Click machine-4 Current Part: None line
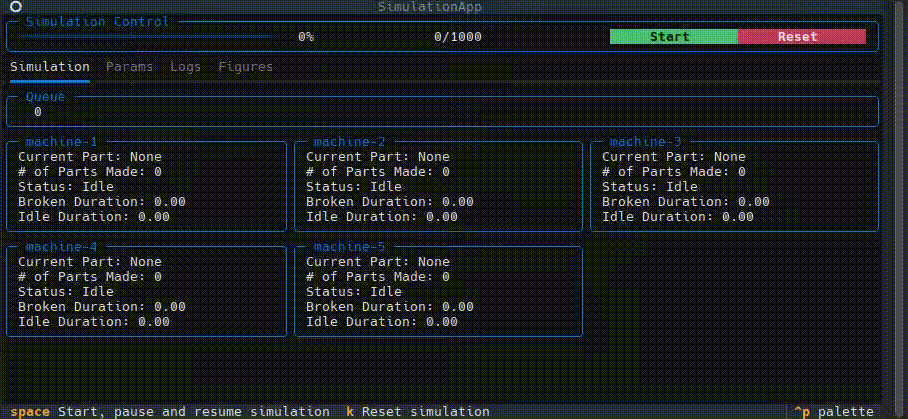The width and height of the screenshot is (908, 419). pos(90,262)
